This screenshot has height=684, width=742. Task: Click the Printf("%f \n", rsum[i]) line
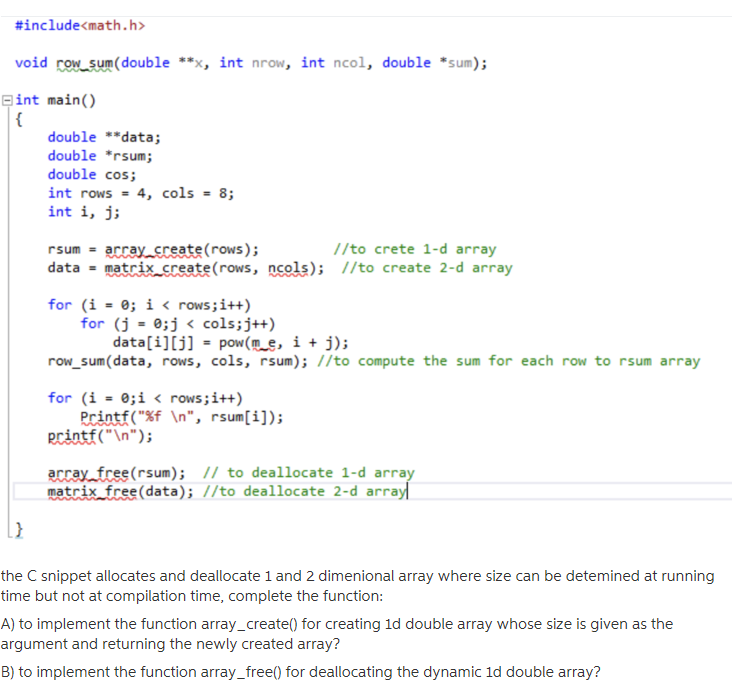coord(182,418)
